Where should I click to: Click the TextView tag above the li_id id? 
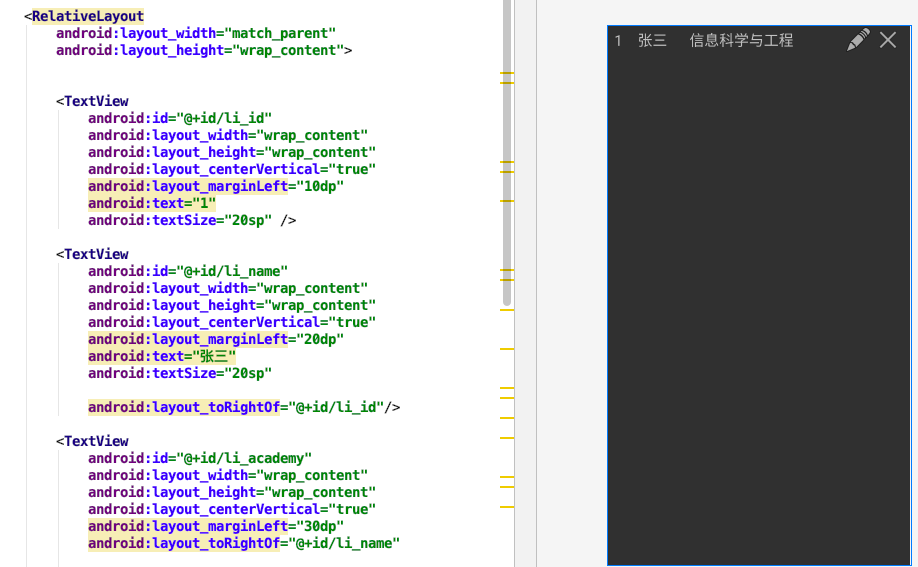coord(92,101)
